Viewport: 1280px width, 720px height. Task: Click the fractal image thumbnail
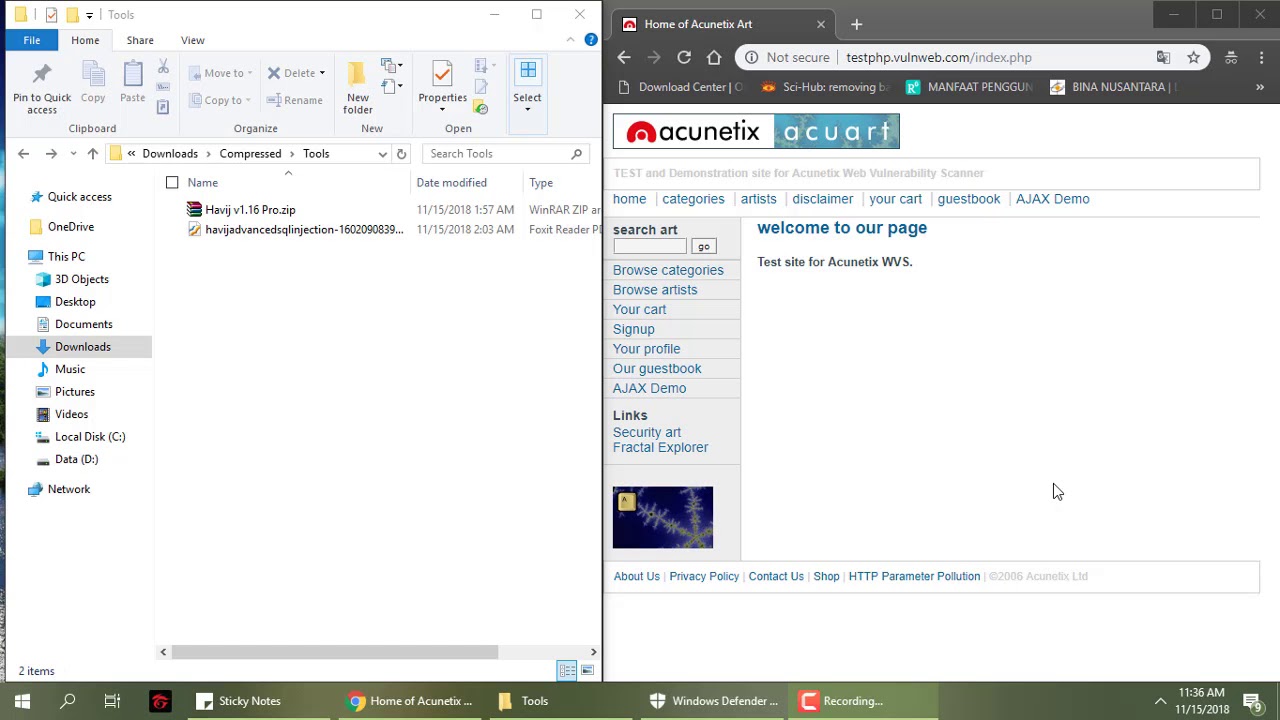point(663,518)
